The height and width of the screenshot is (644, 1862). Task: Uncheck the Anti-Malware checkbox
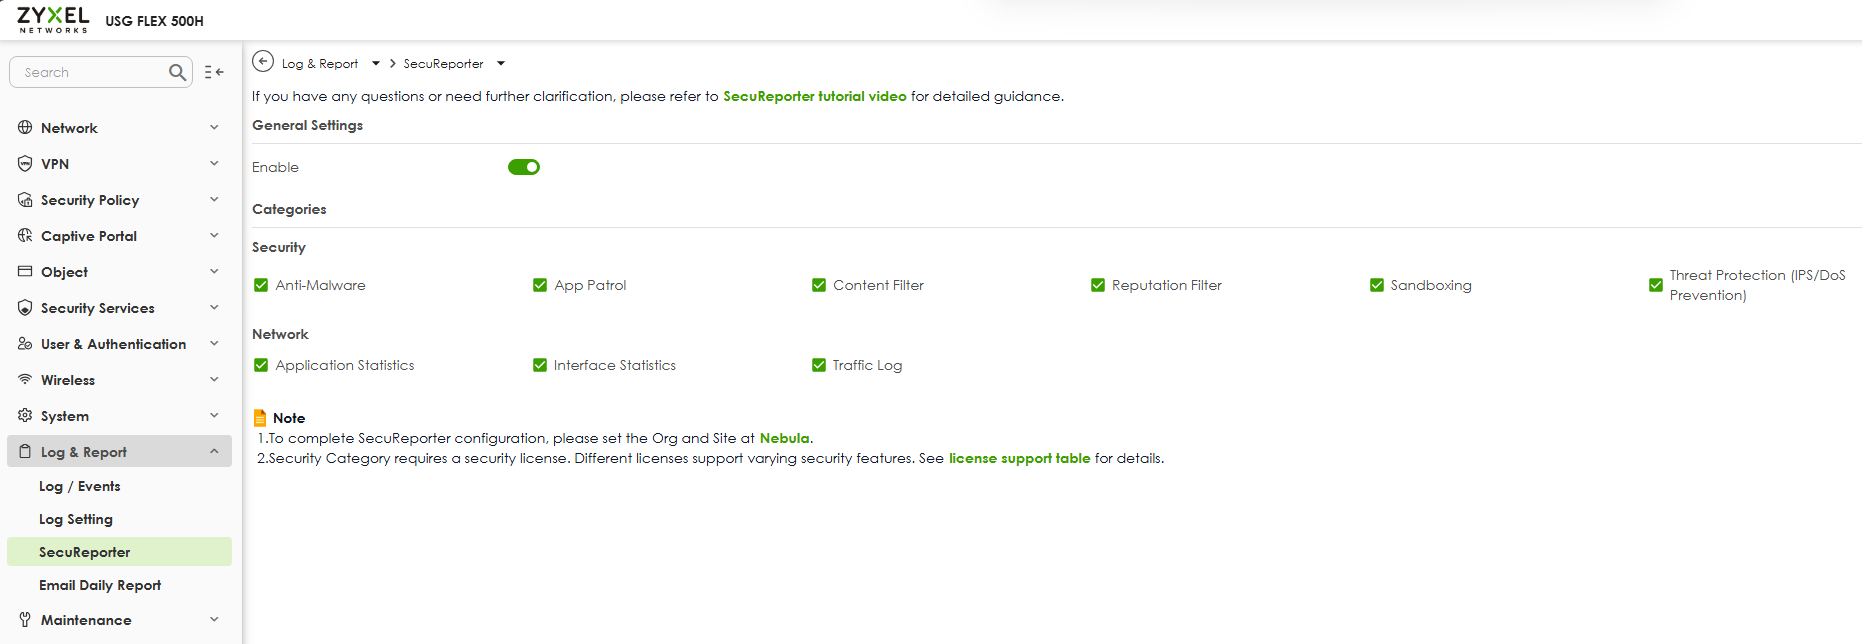click(261, 285)
